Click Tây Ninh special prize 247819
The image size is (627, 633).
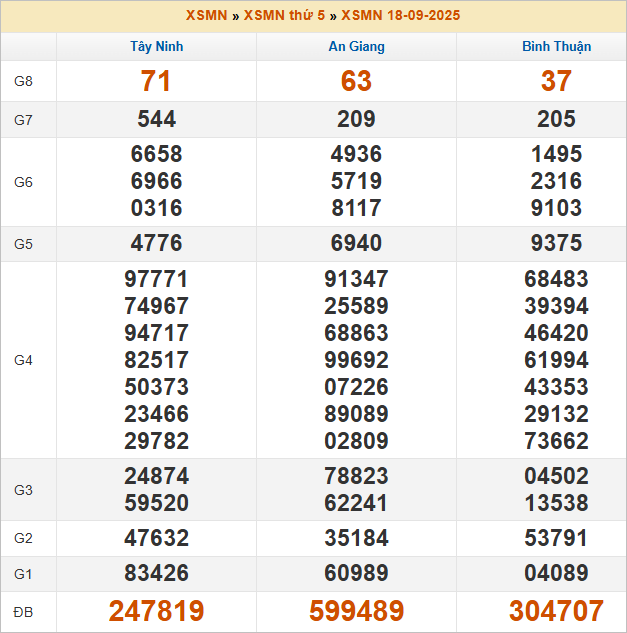(156, 611)
